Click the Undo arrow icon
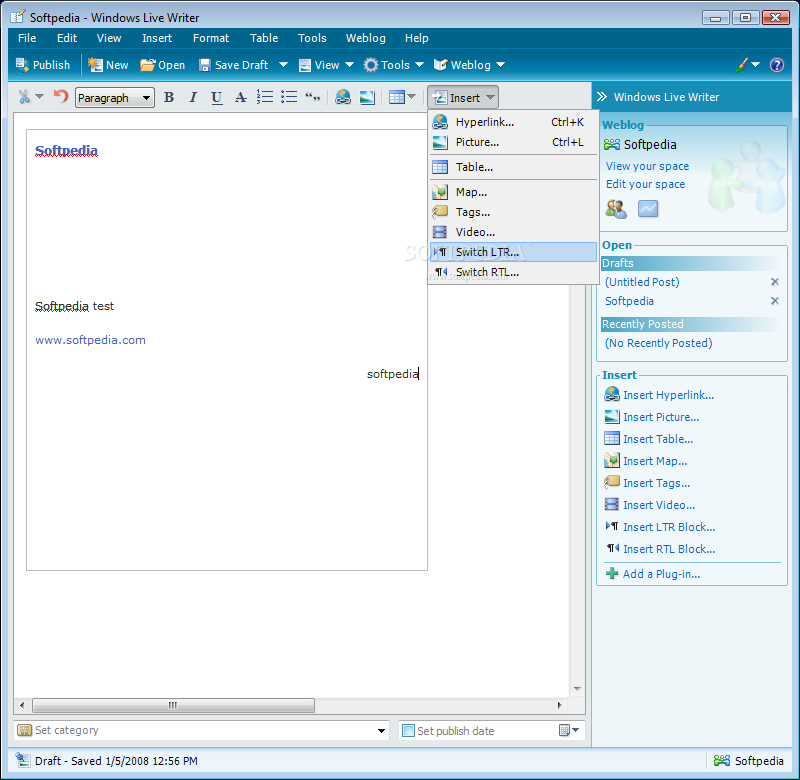 pos(61,96)
